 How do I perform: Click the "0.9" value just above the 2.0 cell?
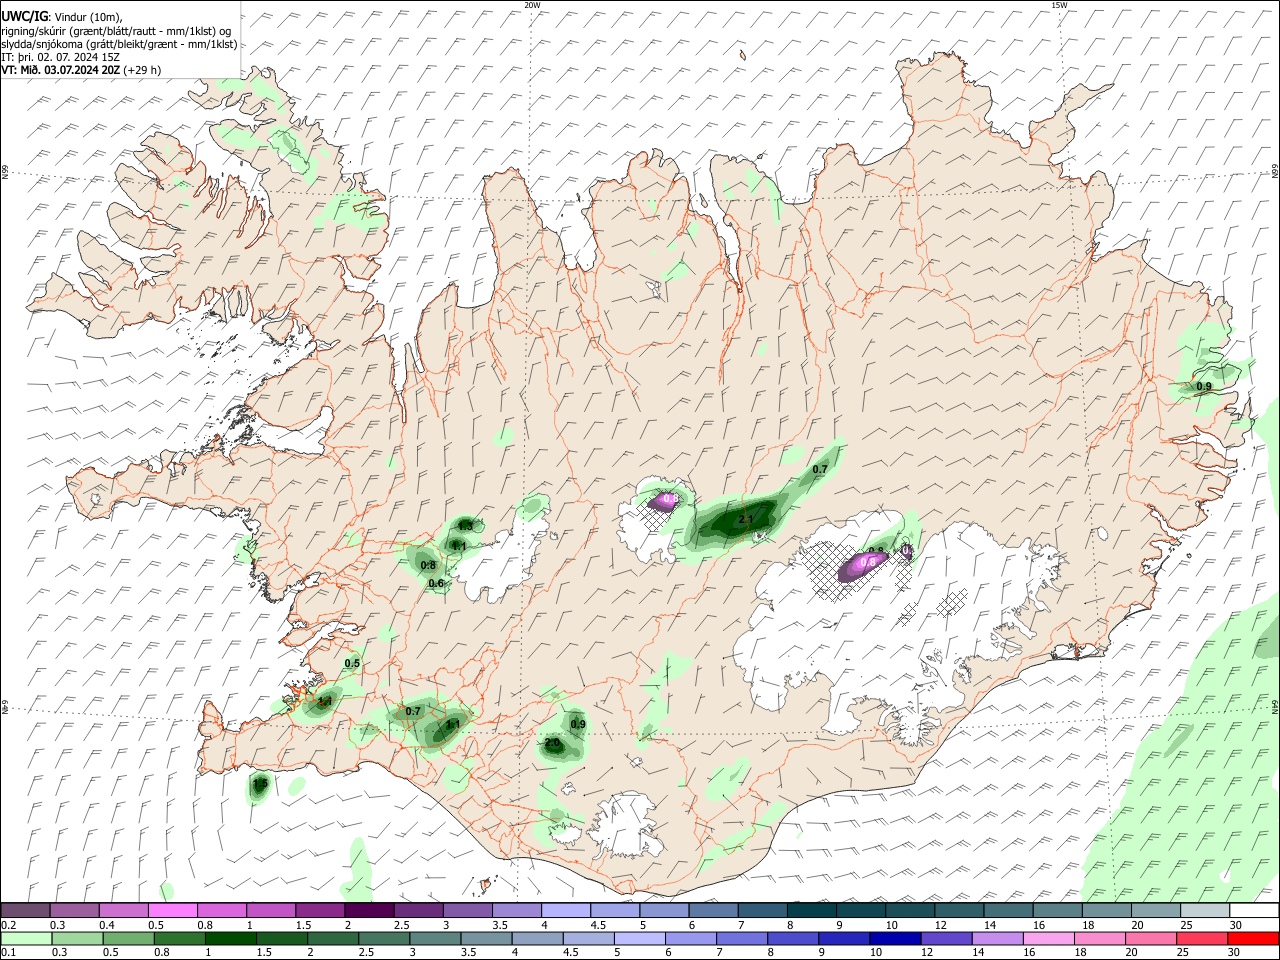click(578, 724)
